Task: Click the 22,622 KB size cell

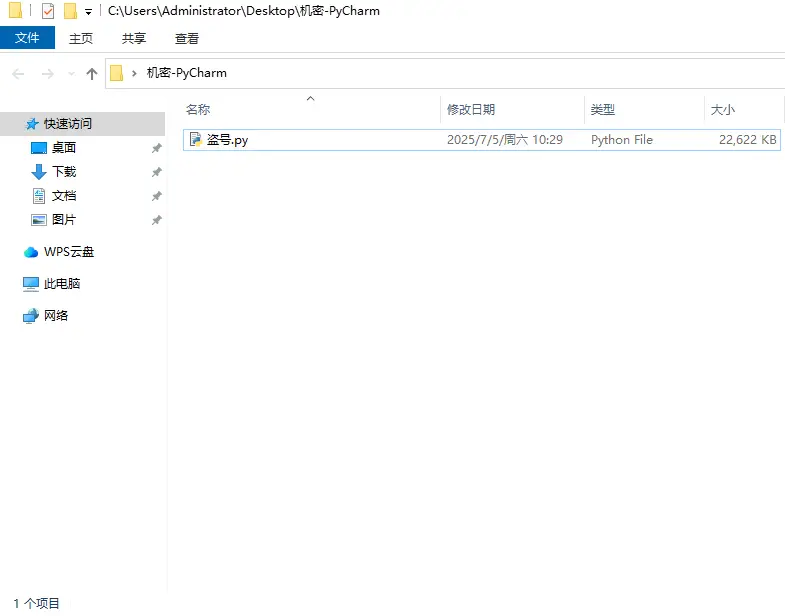Action: (x=747, y=140)
